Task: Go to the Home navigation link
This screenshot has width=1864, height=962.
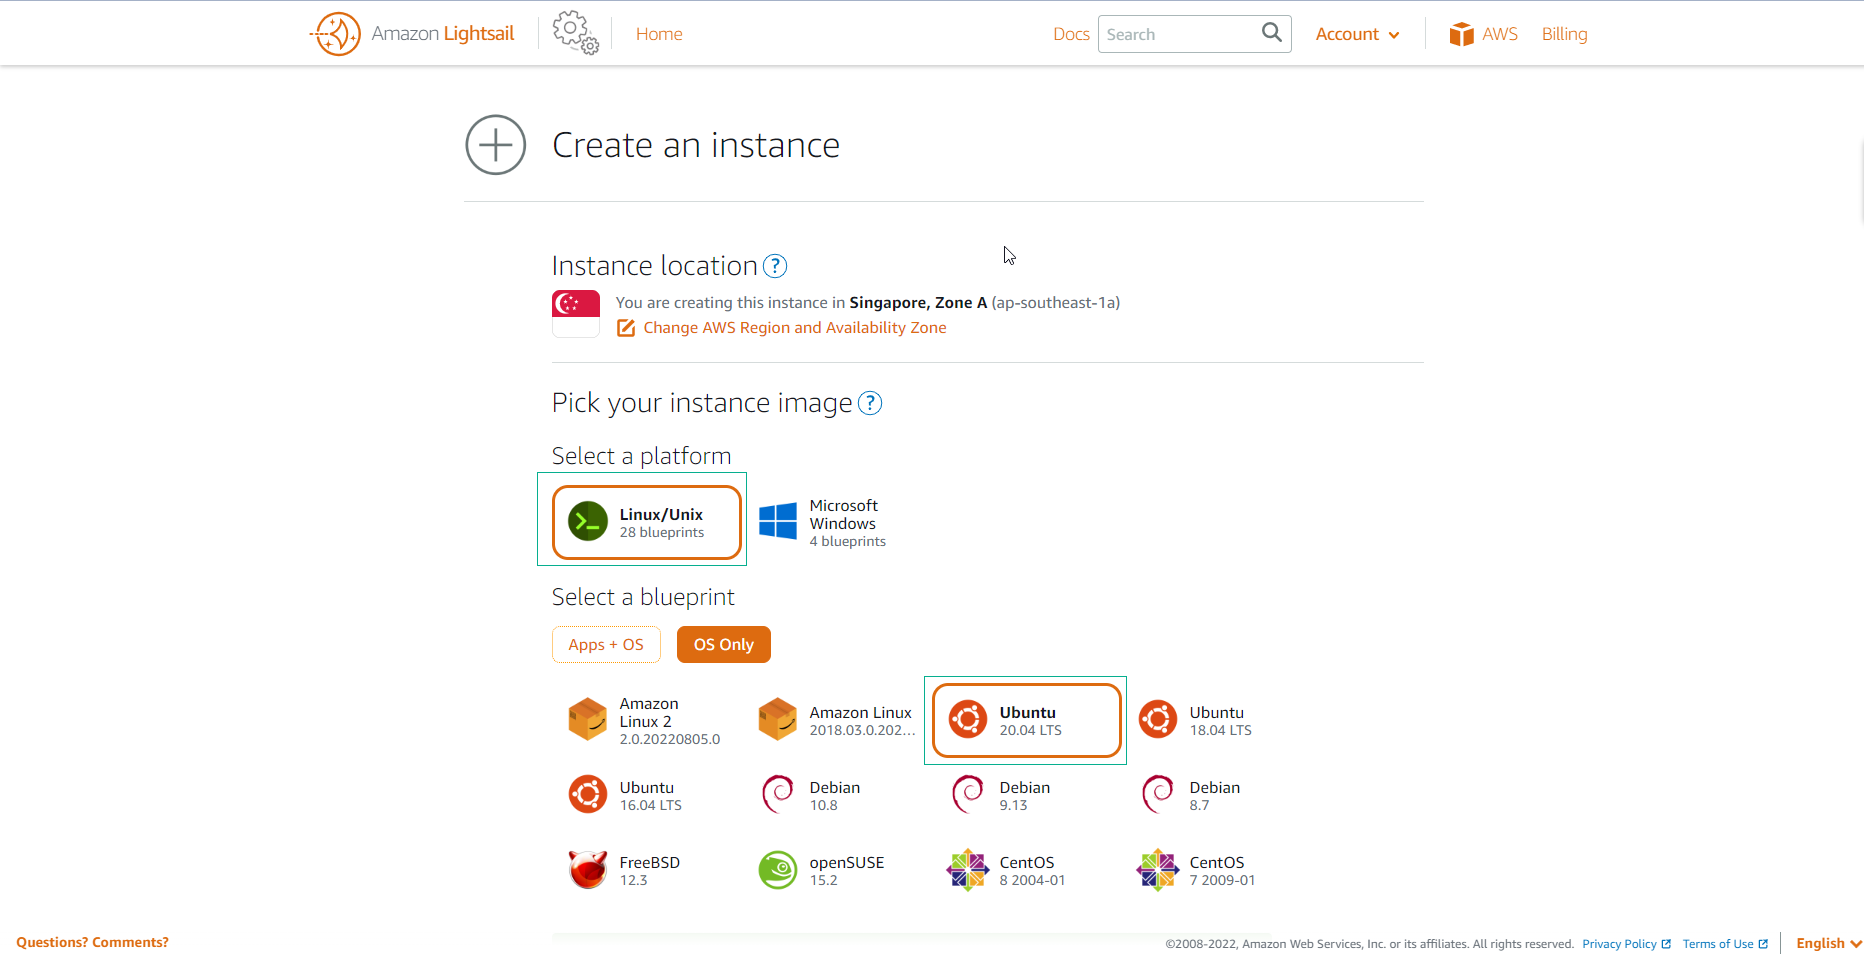Action: [x=659, y=34]
